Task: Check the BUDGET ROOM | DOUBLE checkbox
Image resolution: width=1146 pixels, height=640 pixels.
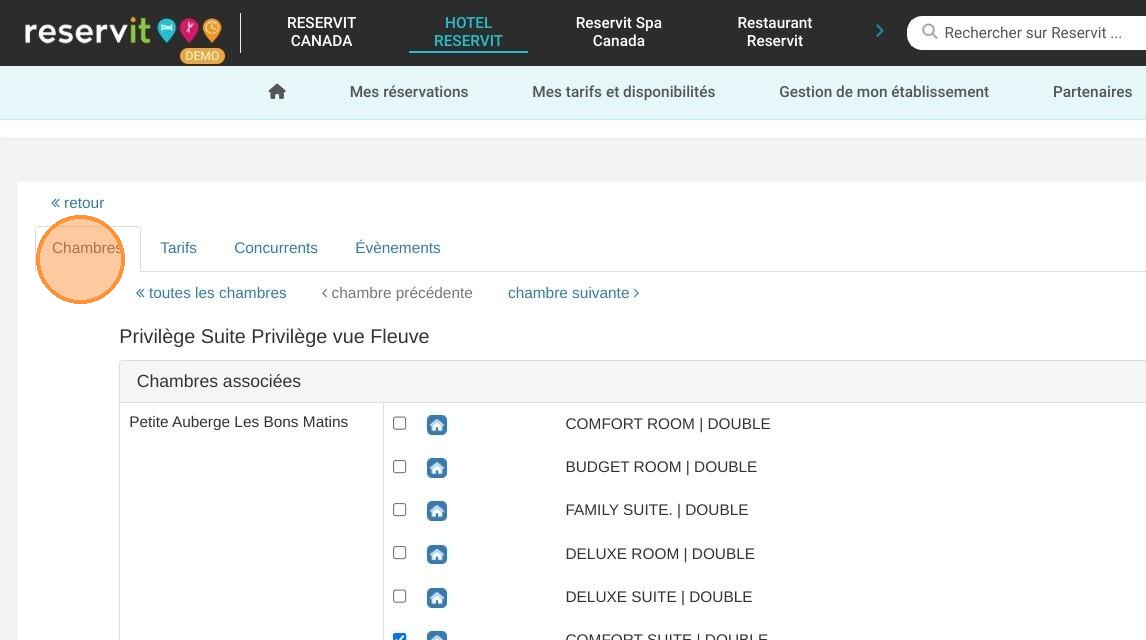Action: coord(400,466)
